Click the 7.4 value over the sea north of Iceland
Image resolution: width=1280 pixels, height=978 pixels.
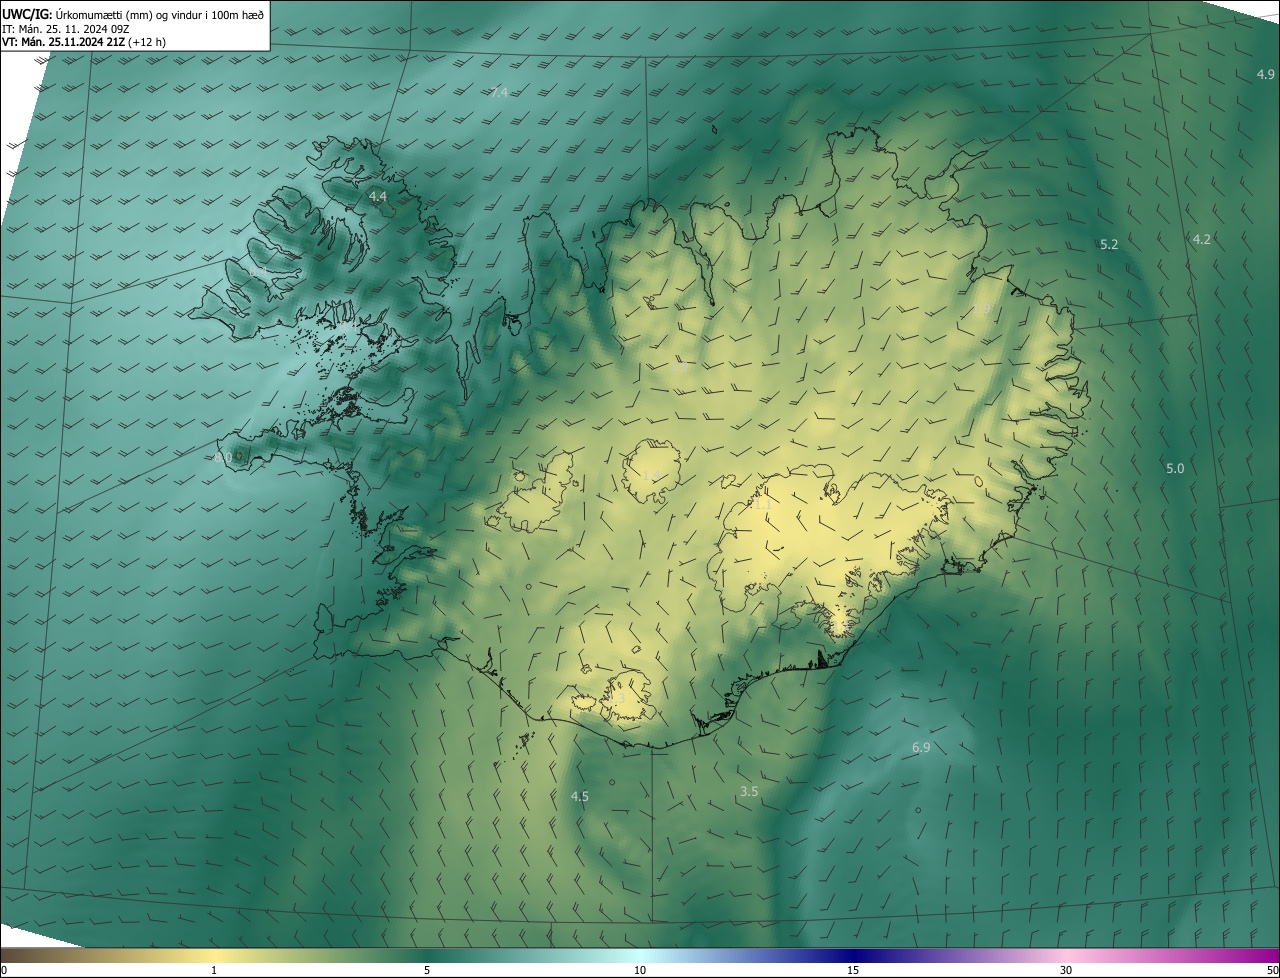[499, 92]
